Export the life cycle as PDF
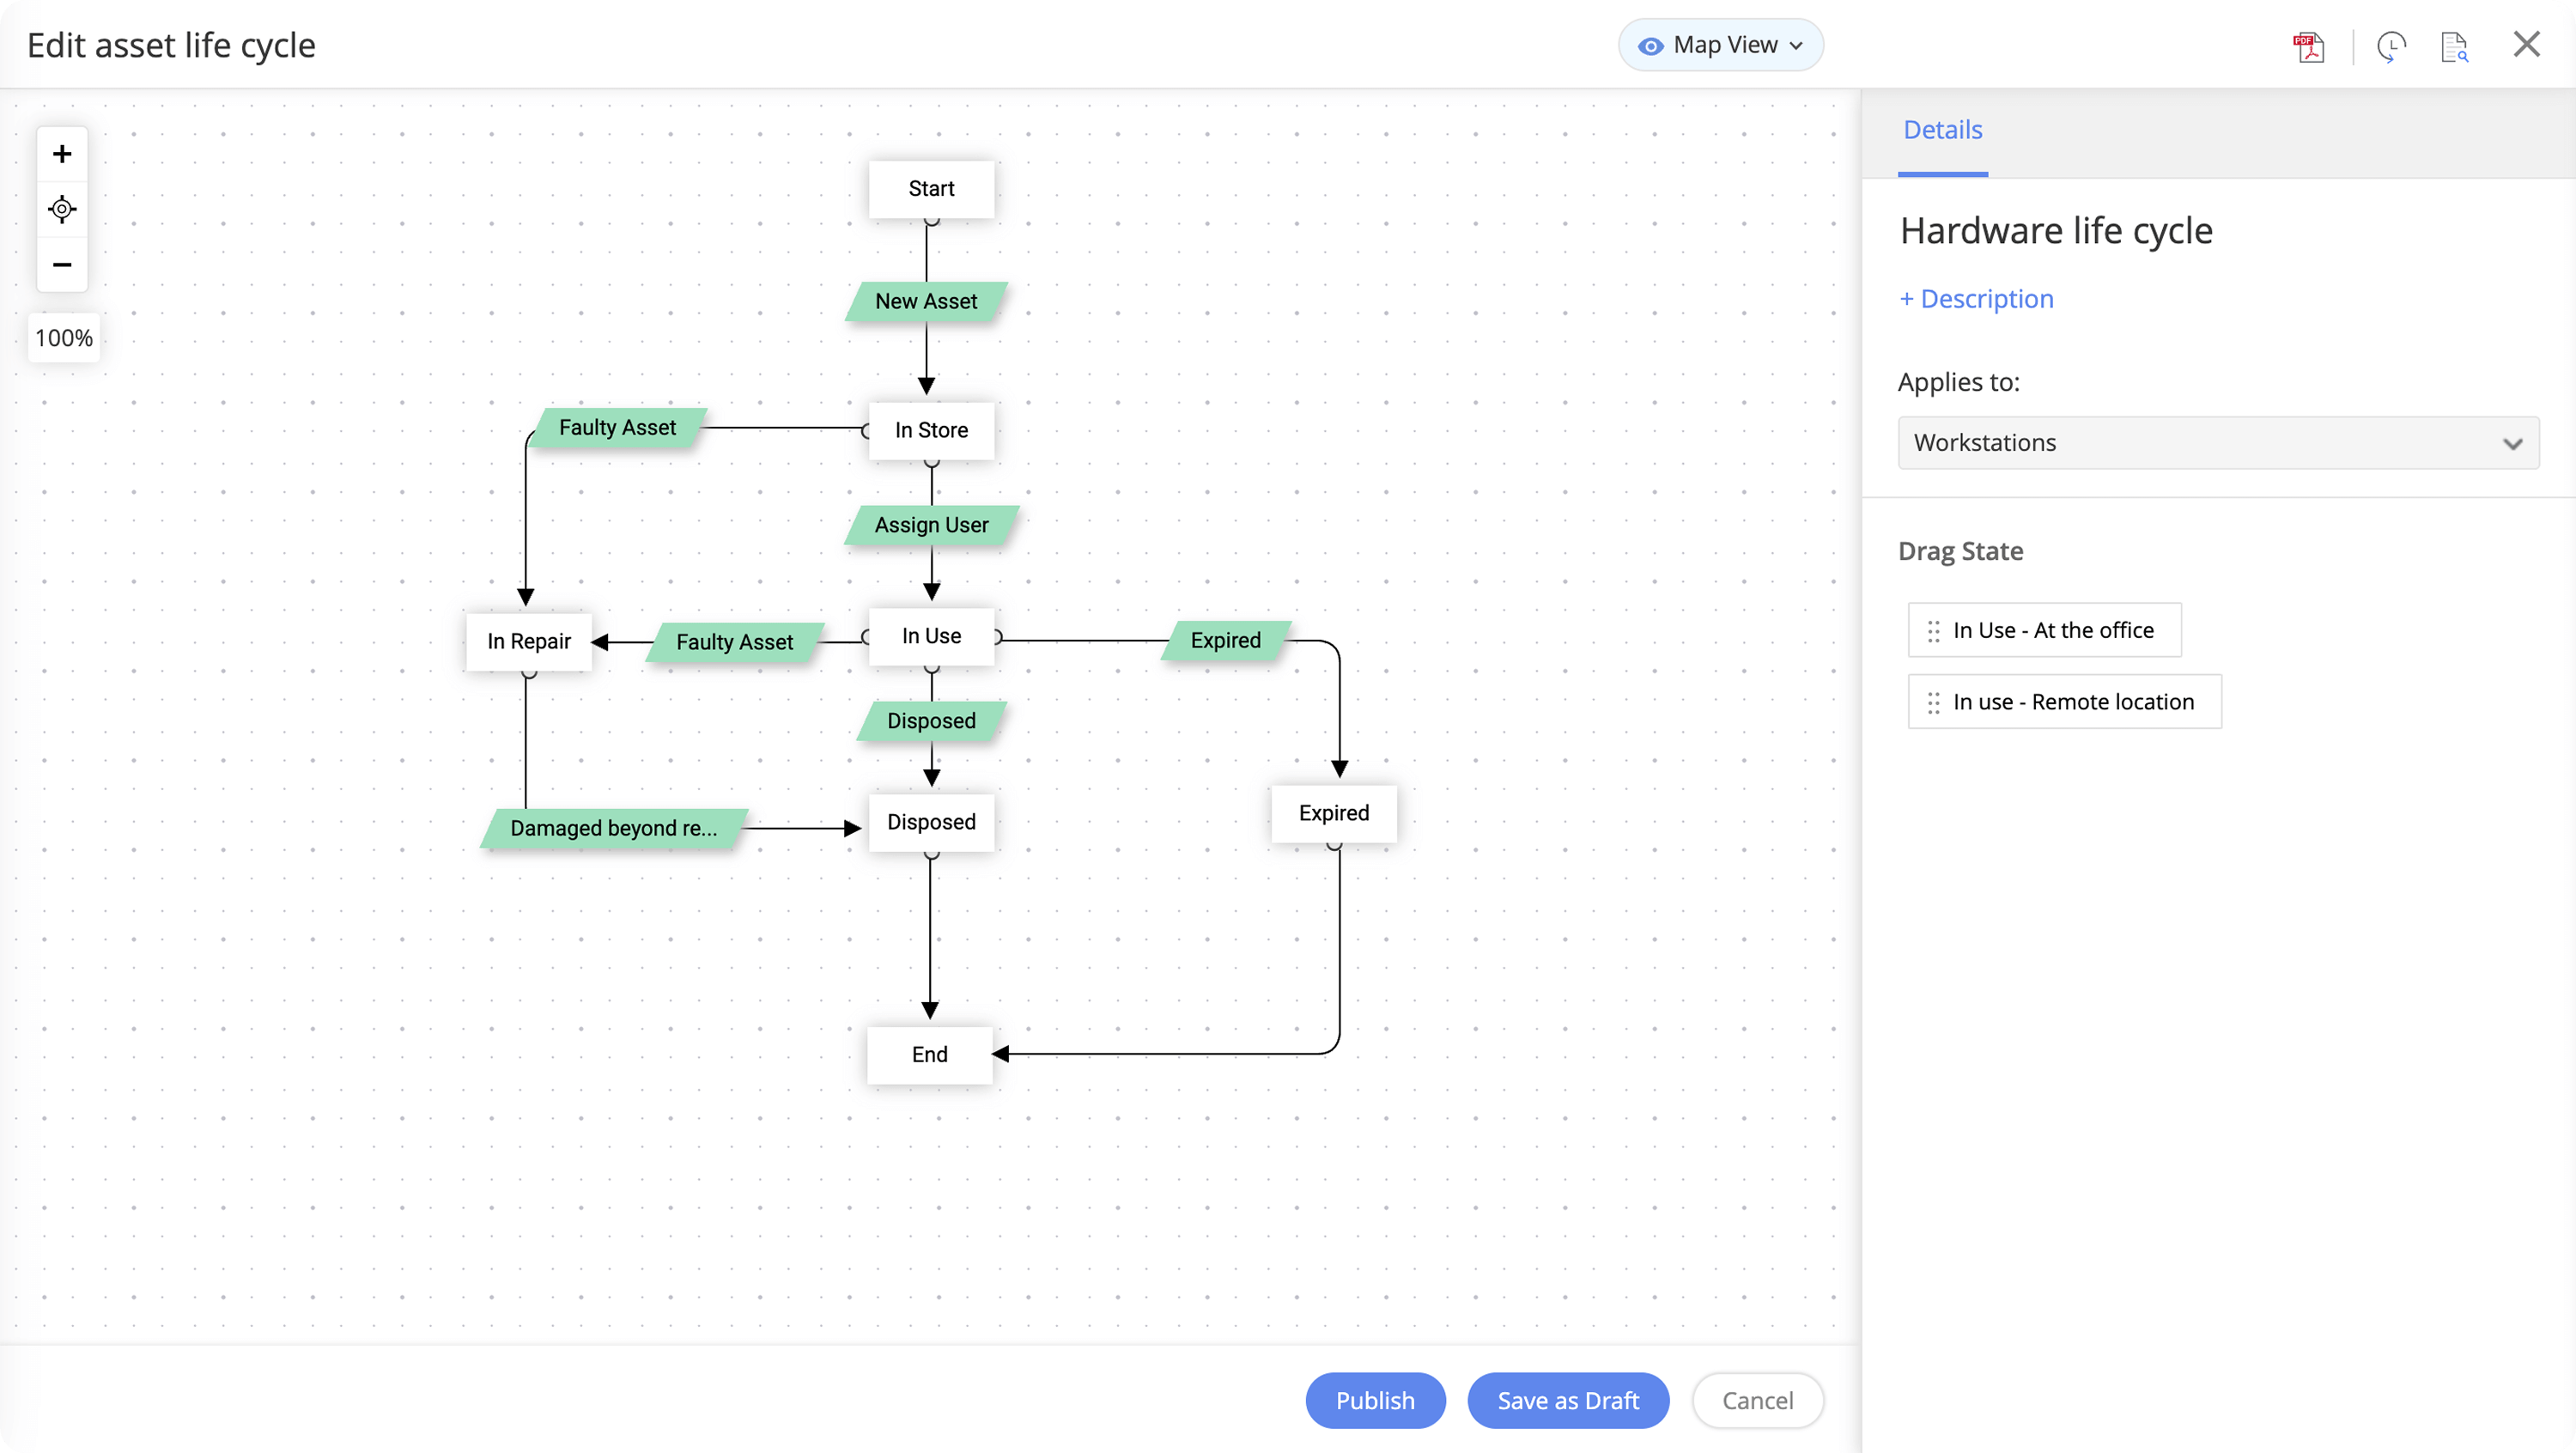 pos(2309,46)
